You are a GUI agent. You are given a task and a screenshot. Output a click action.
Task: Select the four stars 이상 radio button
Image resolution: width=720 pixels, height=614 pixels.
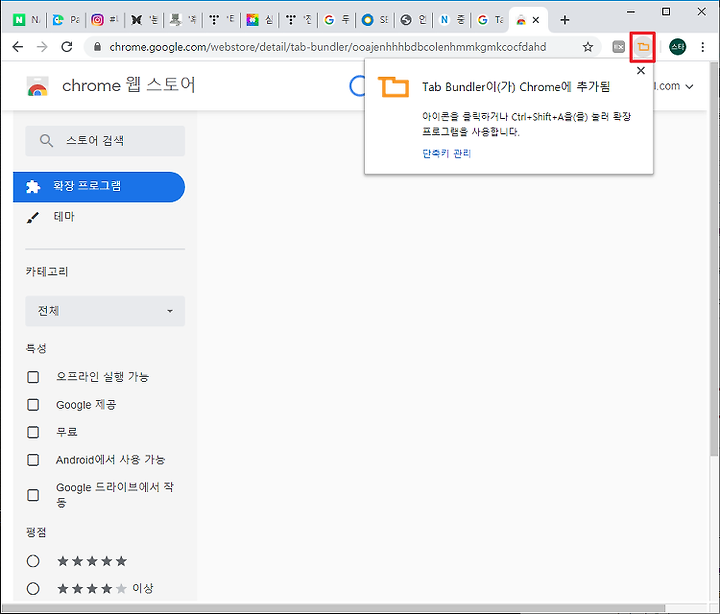click(33, 589)
